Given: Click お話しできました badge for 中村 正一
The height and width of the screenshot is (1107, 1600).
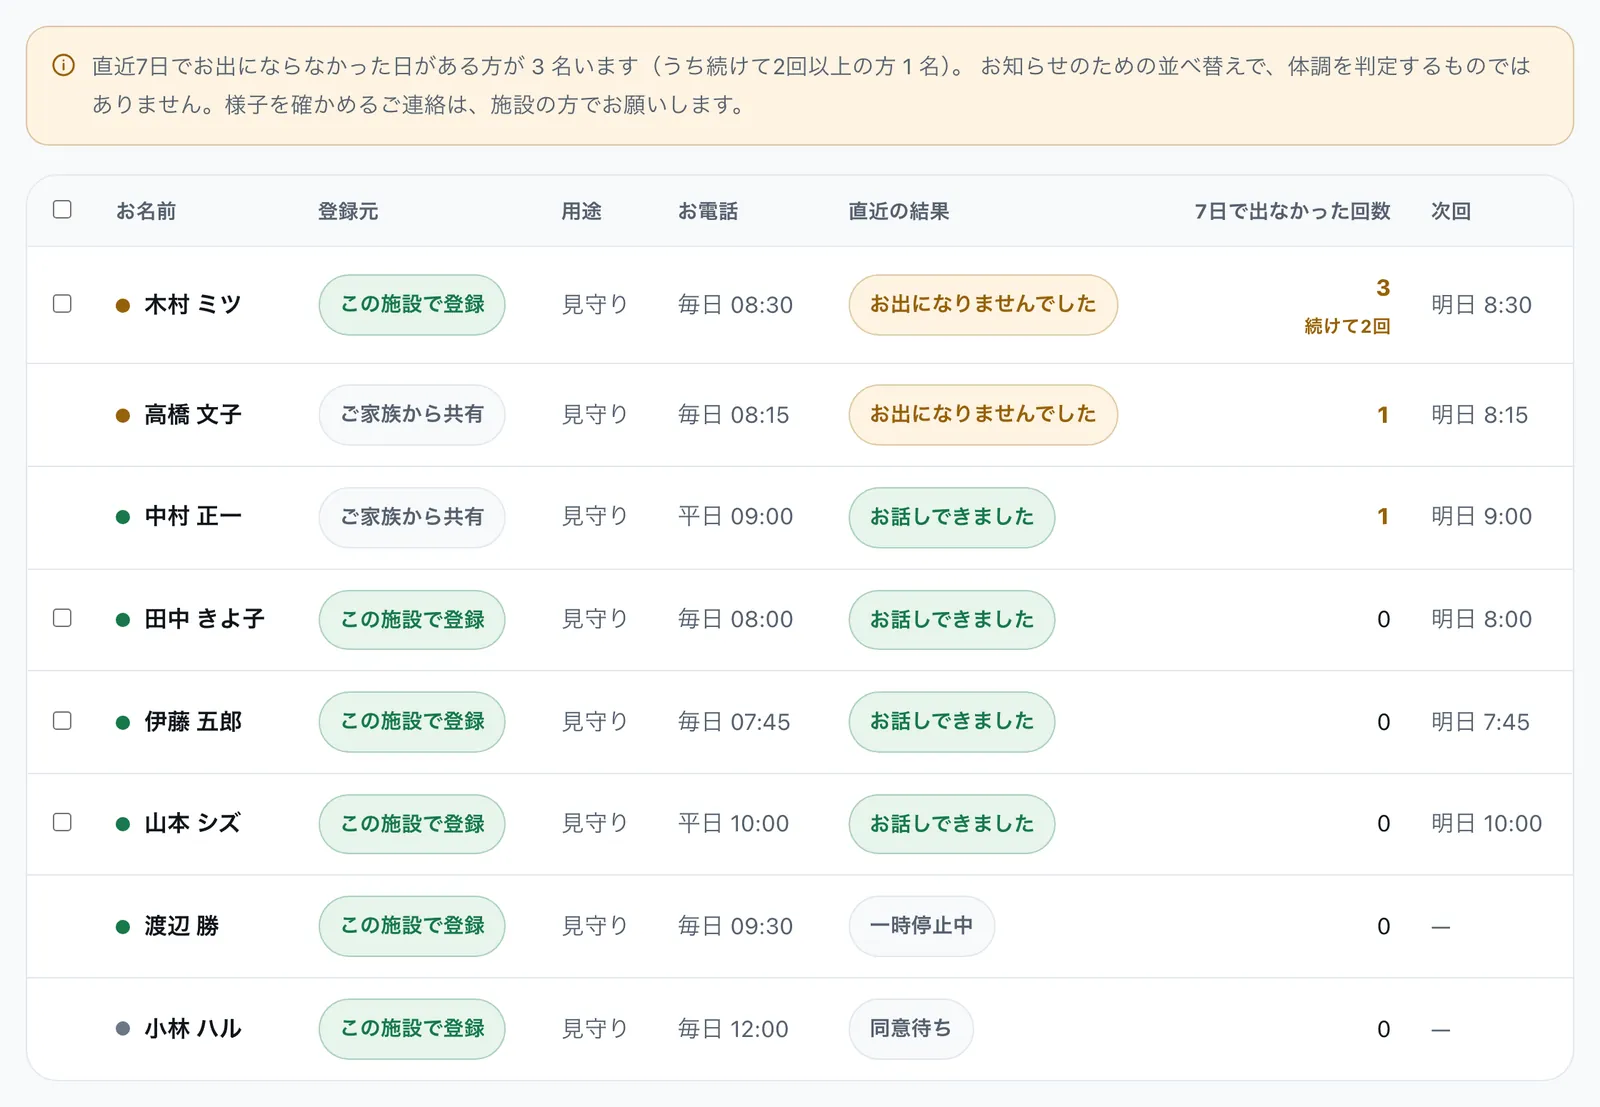Looking at the screenshot, I should click(x=952, y=518).
